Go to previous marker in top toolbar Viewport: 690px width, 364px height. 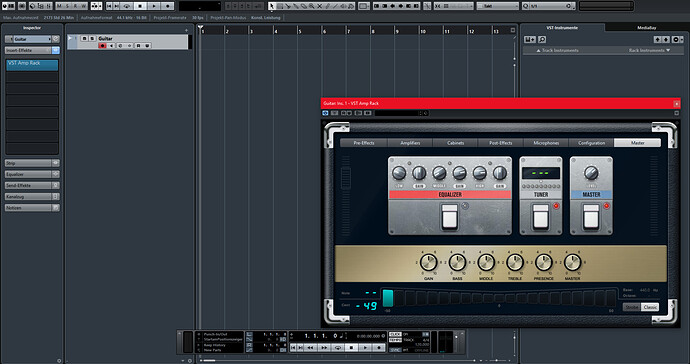click(109, 6)
